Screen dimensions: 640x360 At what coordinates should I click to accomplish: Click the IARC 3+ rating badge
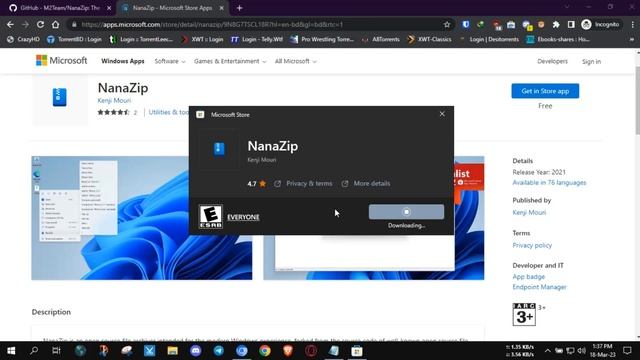coord(524,314)
